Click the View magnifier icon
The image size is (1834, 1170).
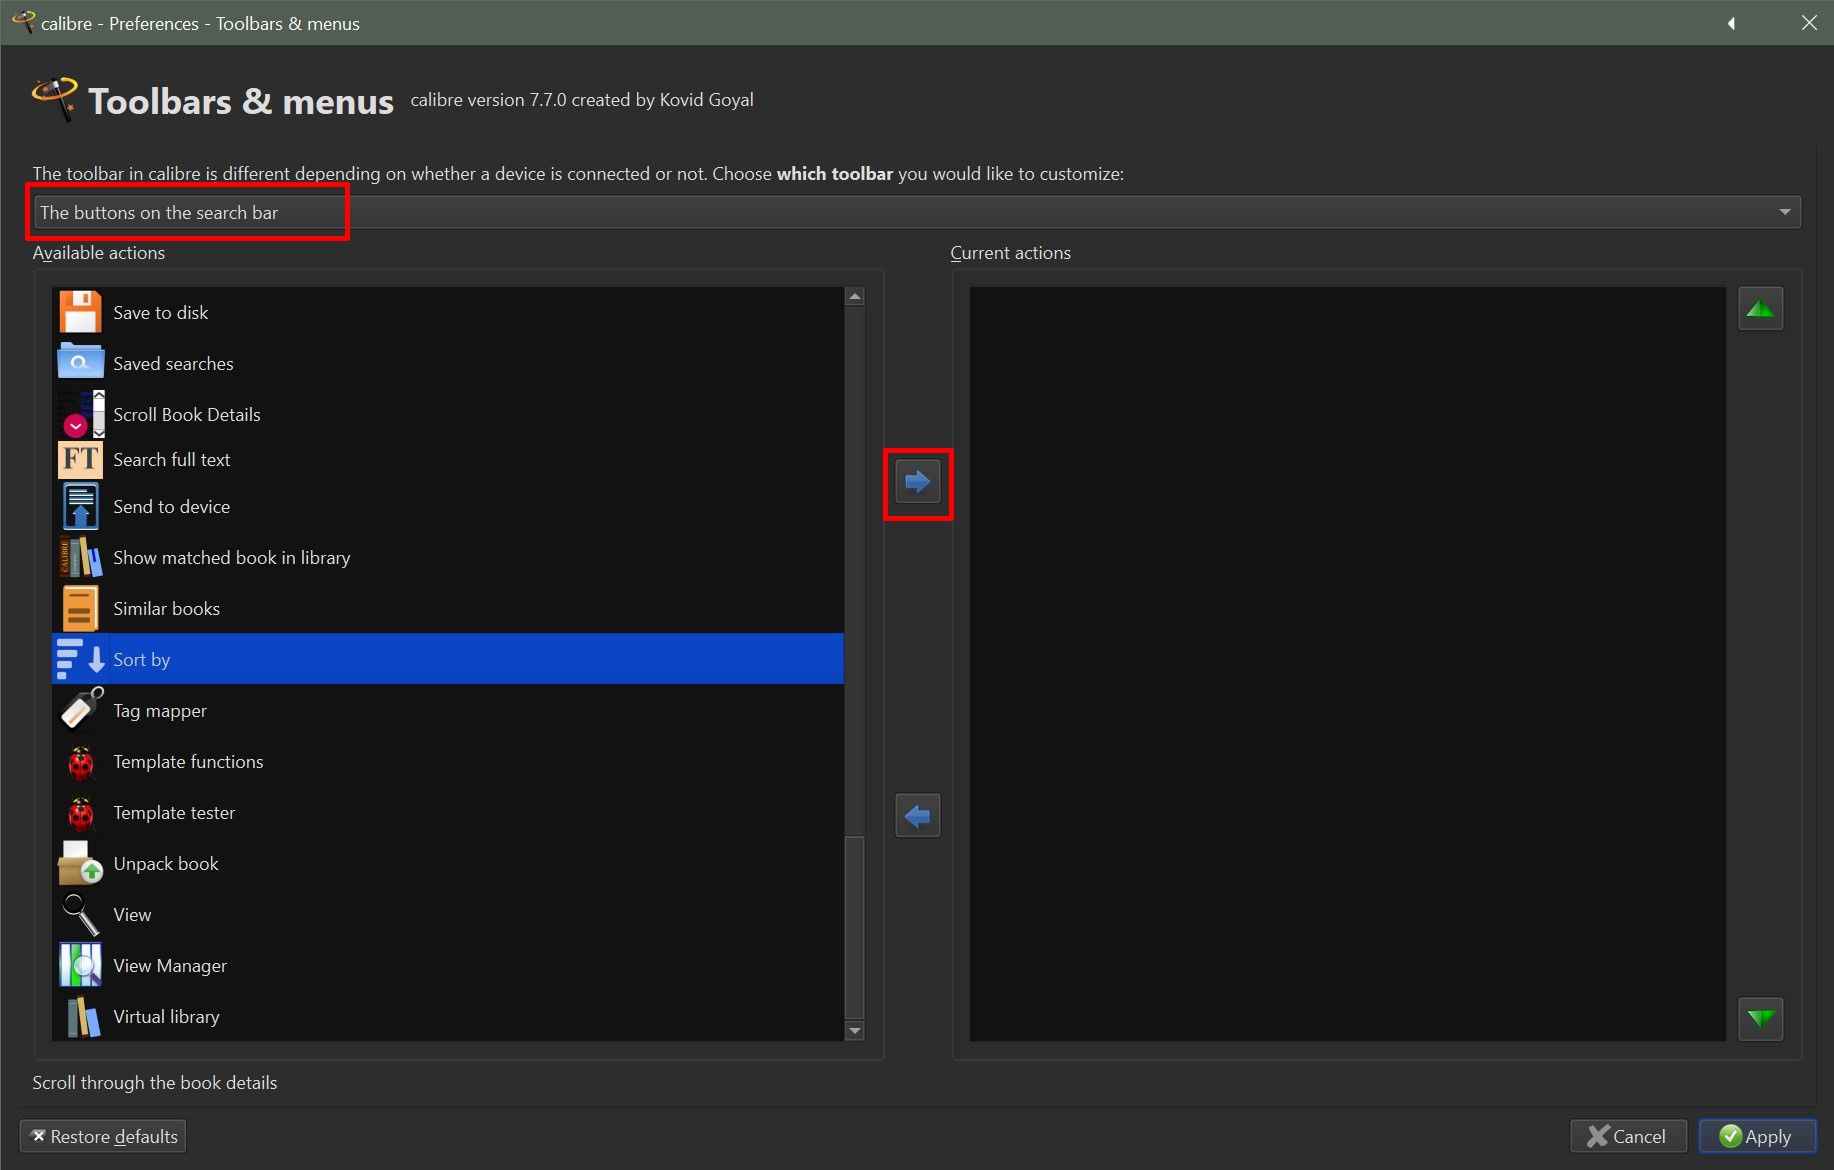pos(80,914)
